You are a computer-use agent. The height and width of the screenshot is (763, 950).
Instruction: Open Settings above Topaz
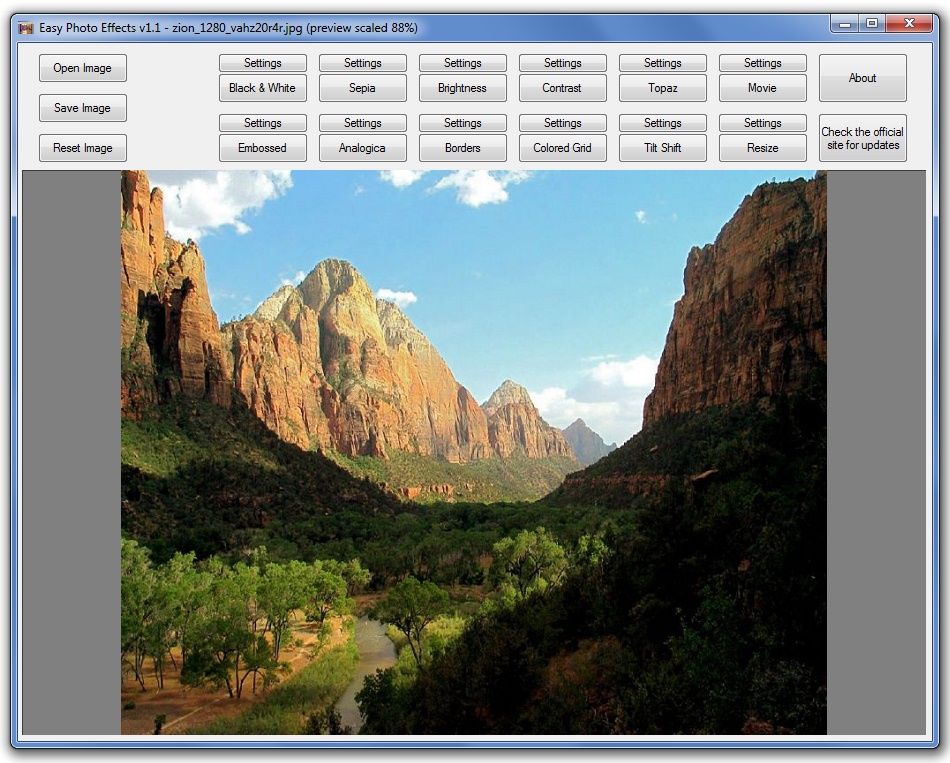click(662, 63)
